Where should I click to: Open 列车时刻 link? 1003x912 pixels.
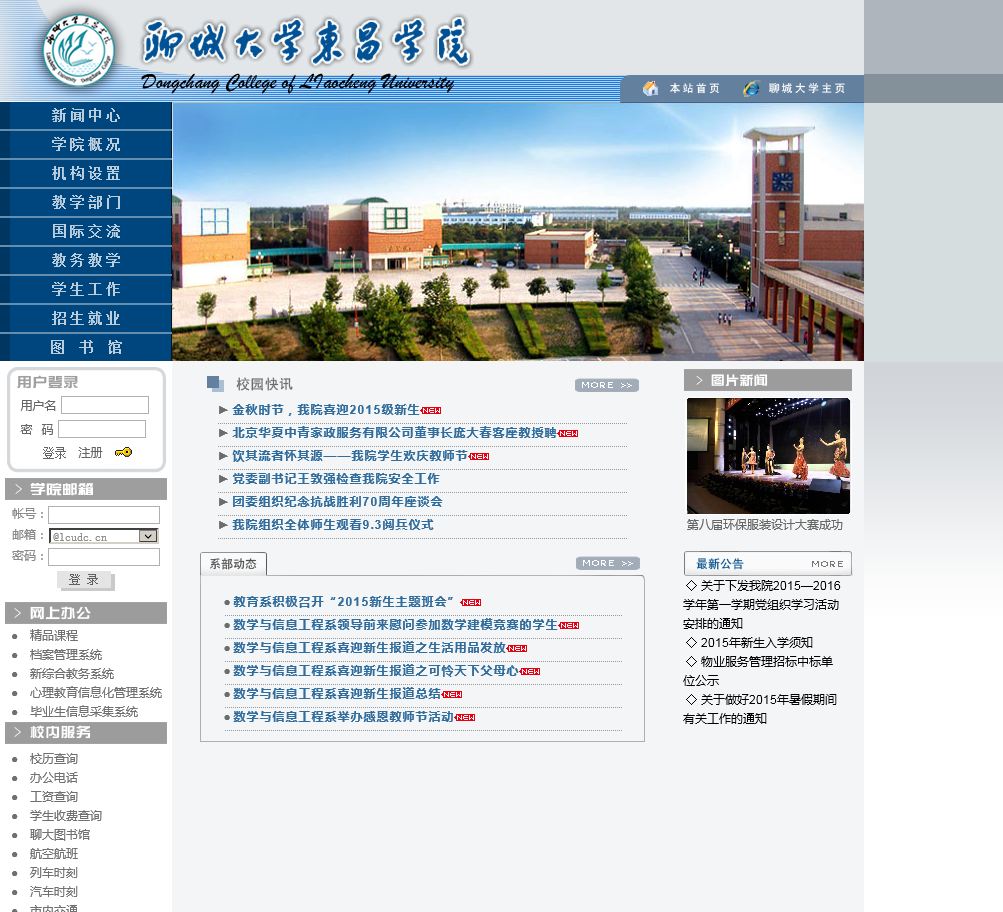pyautogui.click(x=54, y=873)
